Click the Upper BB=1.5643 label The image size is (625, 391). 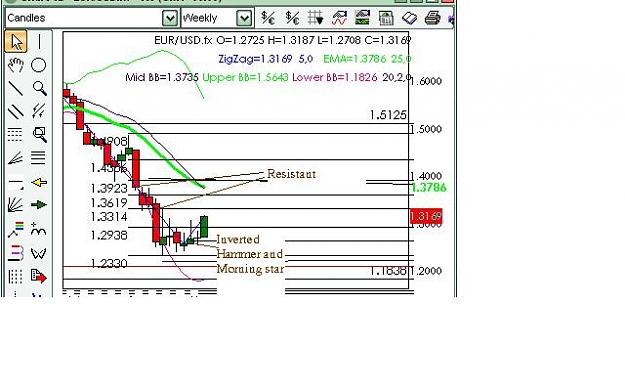point(245,77)
